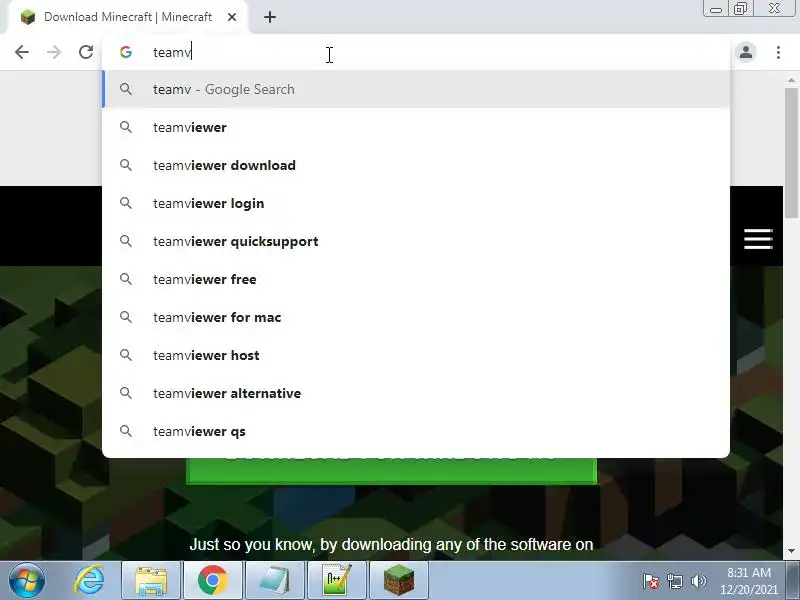The width and height of the screenshot is (800, 600).
Task: Select 'teamviewer login' suggestion
Action: point(416,203)
